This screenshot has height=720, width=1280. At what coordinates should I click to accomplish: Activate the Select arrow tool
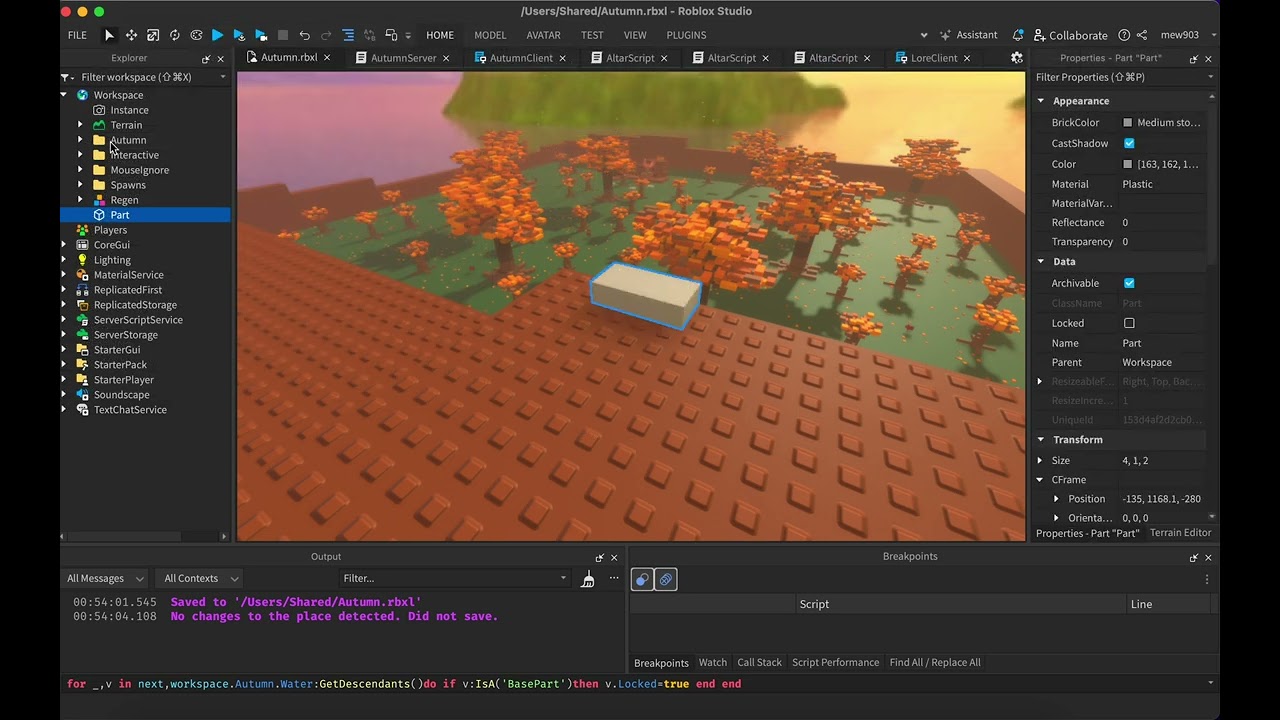coord(110,35)
